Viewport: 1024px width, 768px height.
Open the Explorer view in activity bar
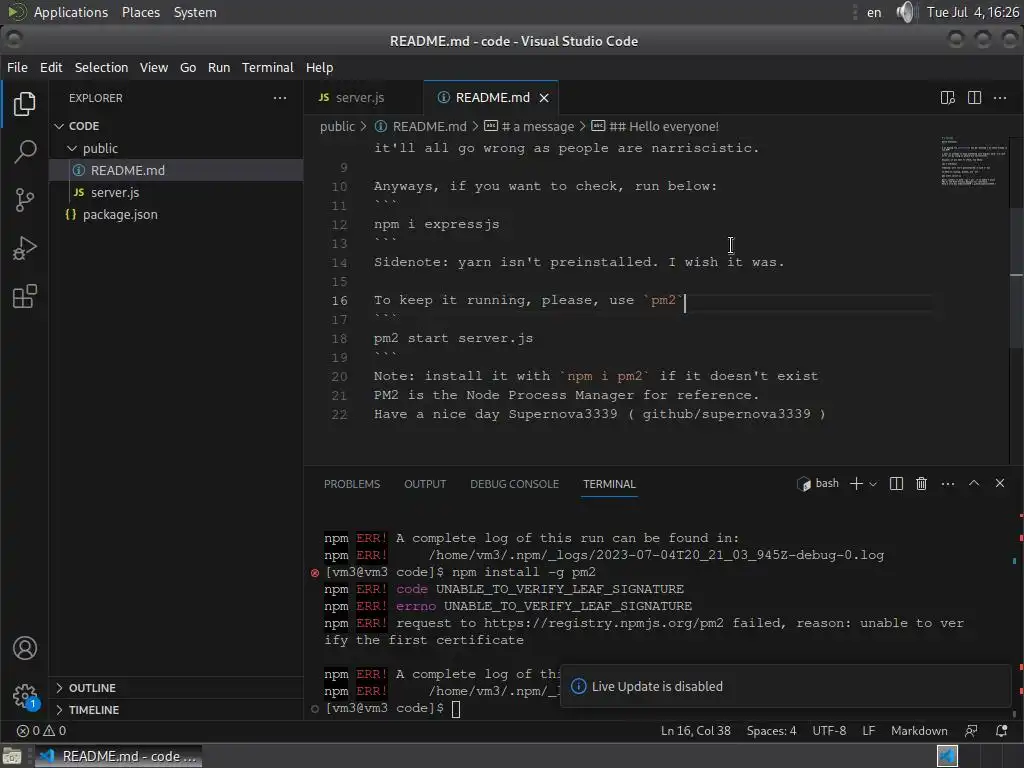tap(24, 104)
